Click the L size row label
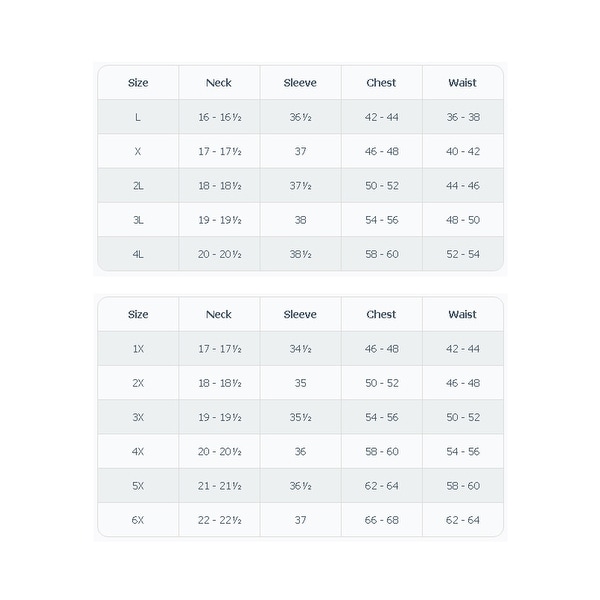Viewport: 600px width, 600px height. (138, 117)
